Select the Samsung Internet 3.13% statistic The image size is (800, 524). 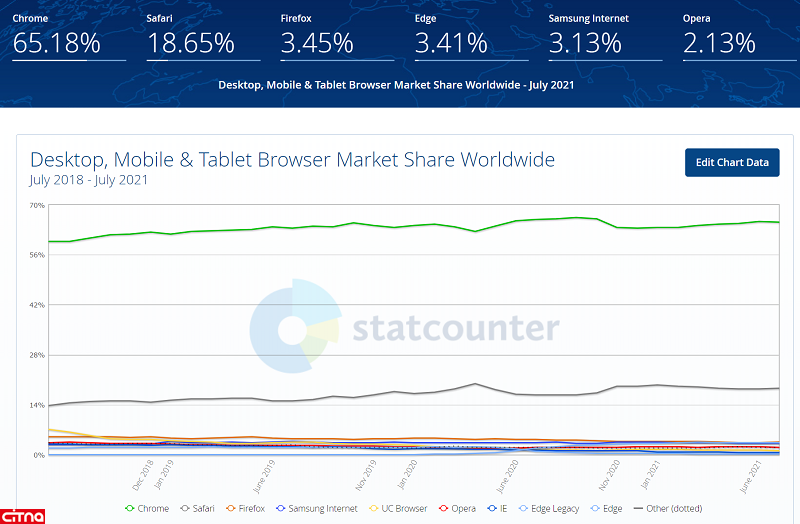point(585,43)
